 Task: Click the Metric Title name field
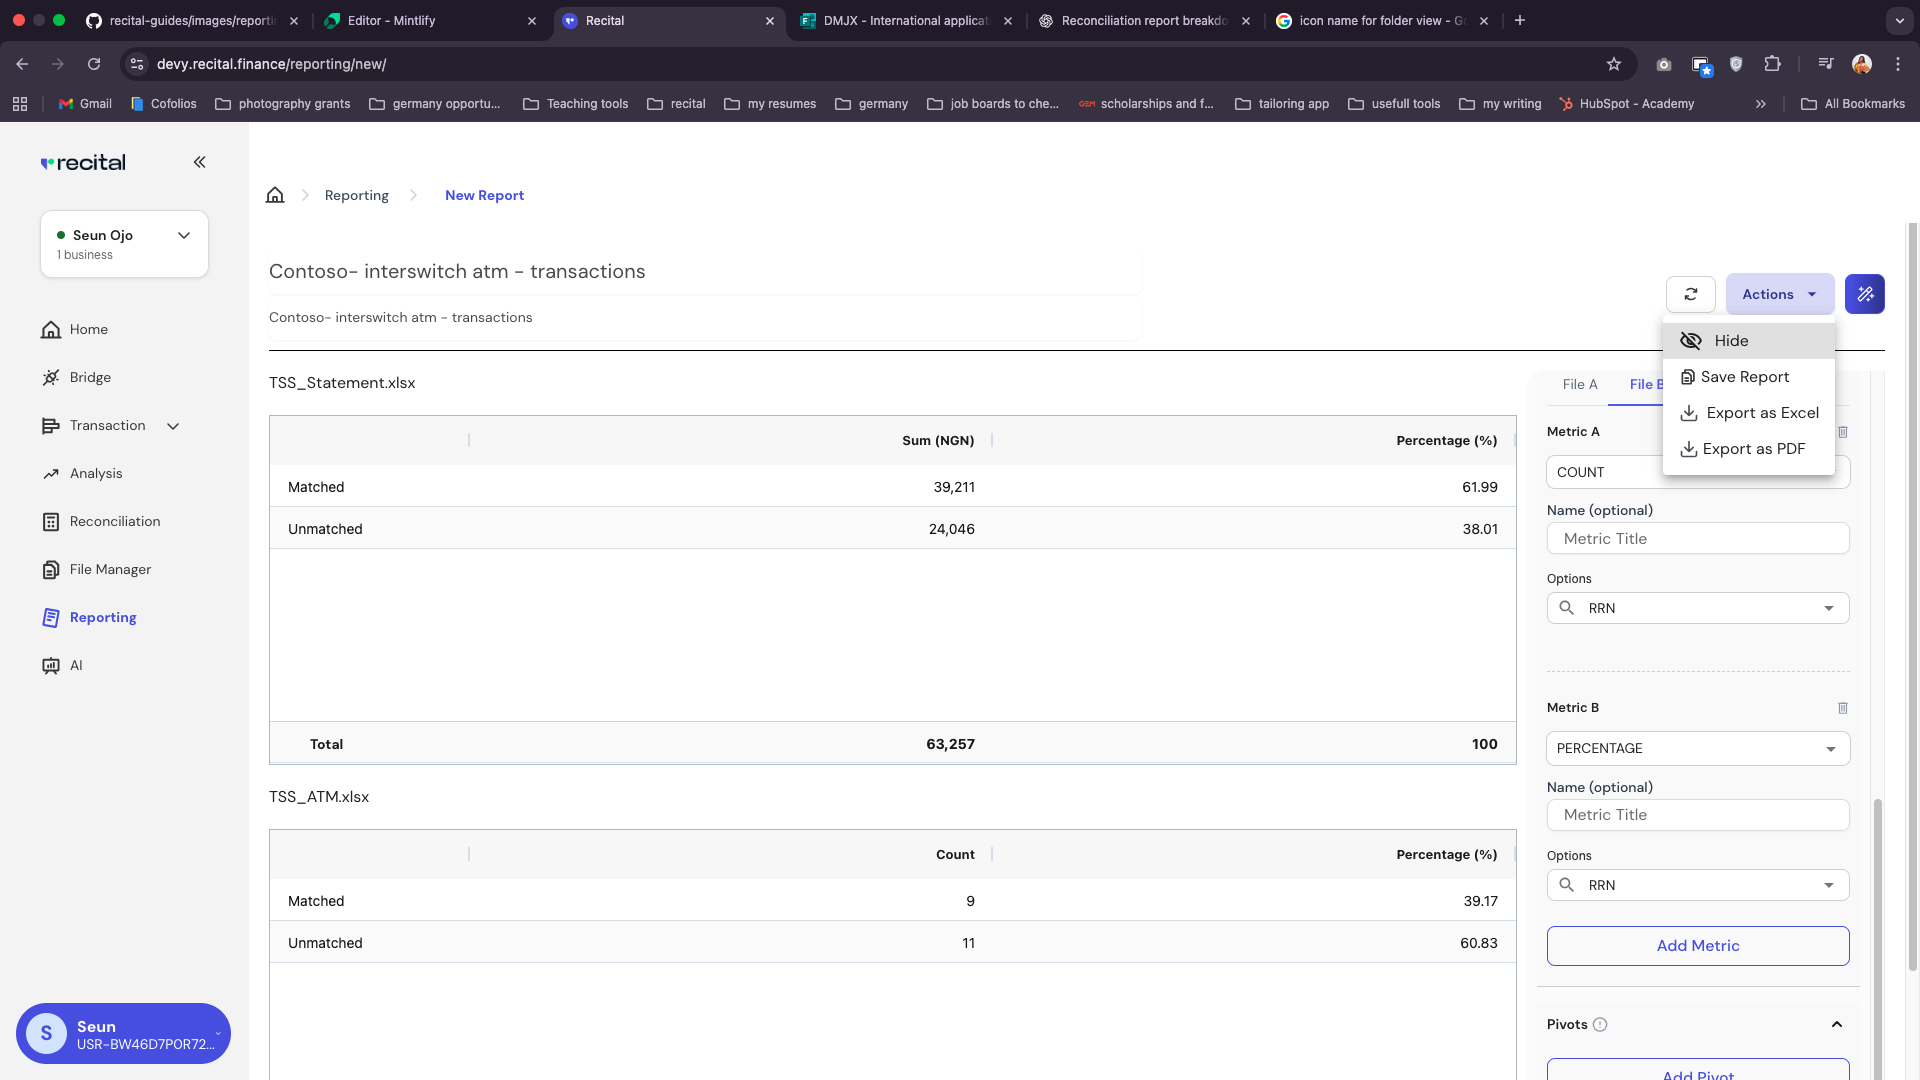pos(1697,538)
